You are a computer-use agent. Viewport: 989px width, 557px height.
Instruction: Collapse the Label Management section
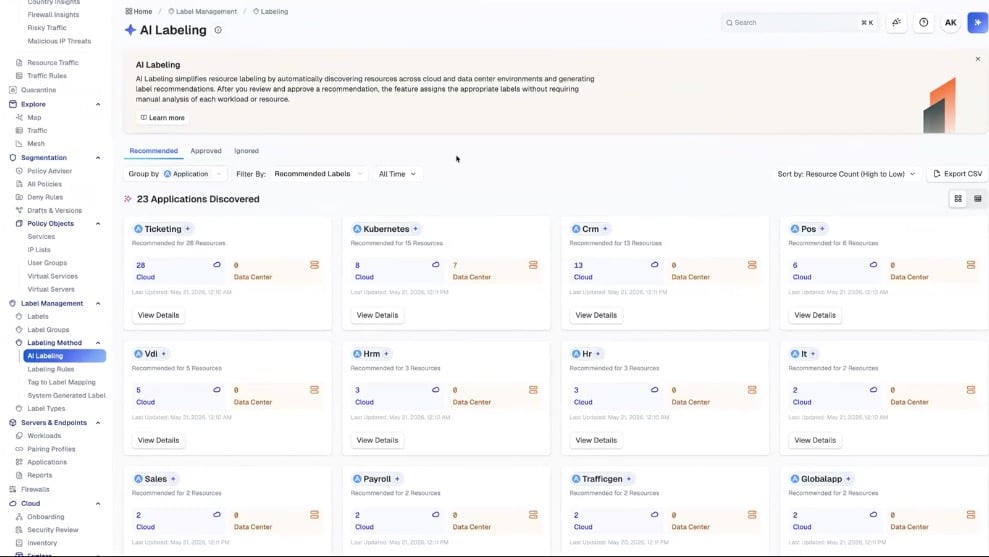pyautogui.click(x=98, y=303)
